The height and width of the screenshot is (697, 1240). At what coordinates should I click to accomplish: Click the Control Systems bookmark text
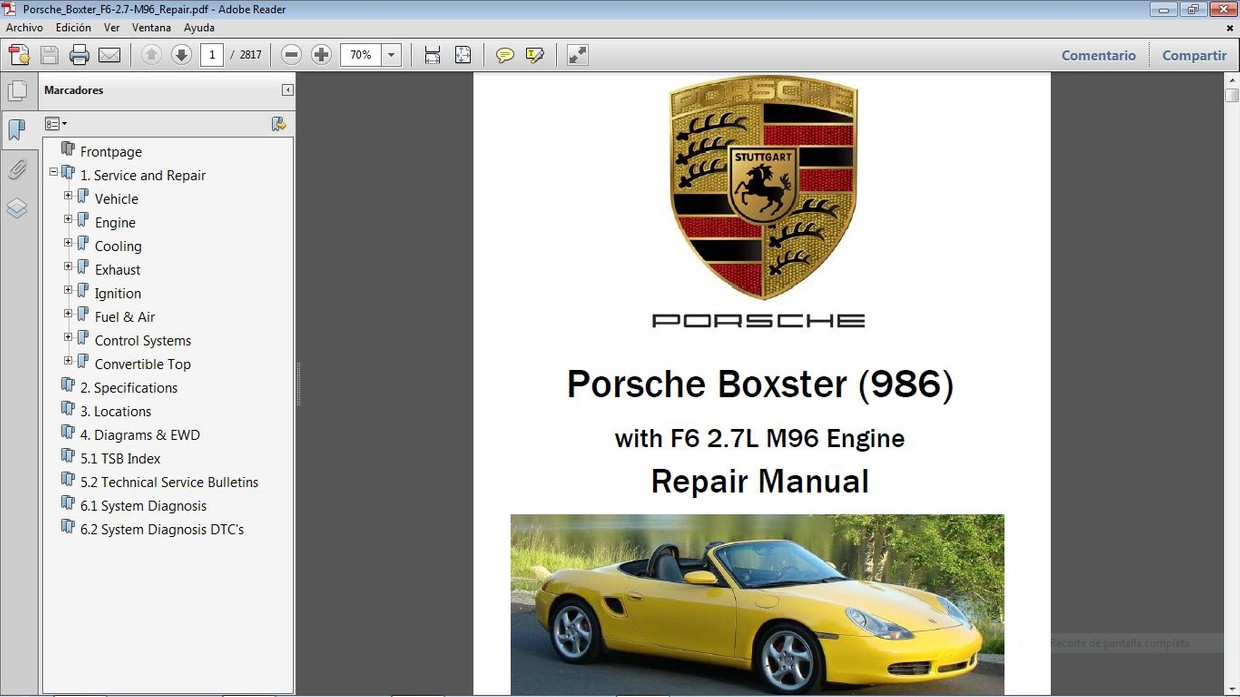tap(143, 341)
